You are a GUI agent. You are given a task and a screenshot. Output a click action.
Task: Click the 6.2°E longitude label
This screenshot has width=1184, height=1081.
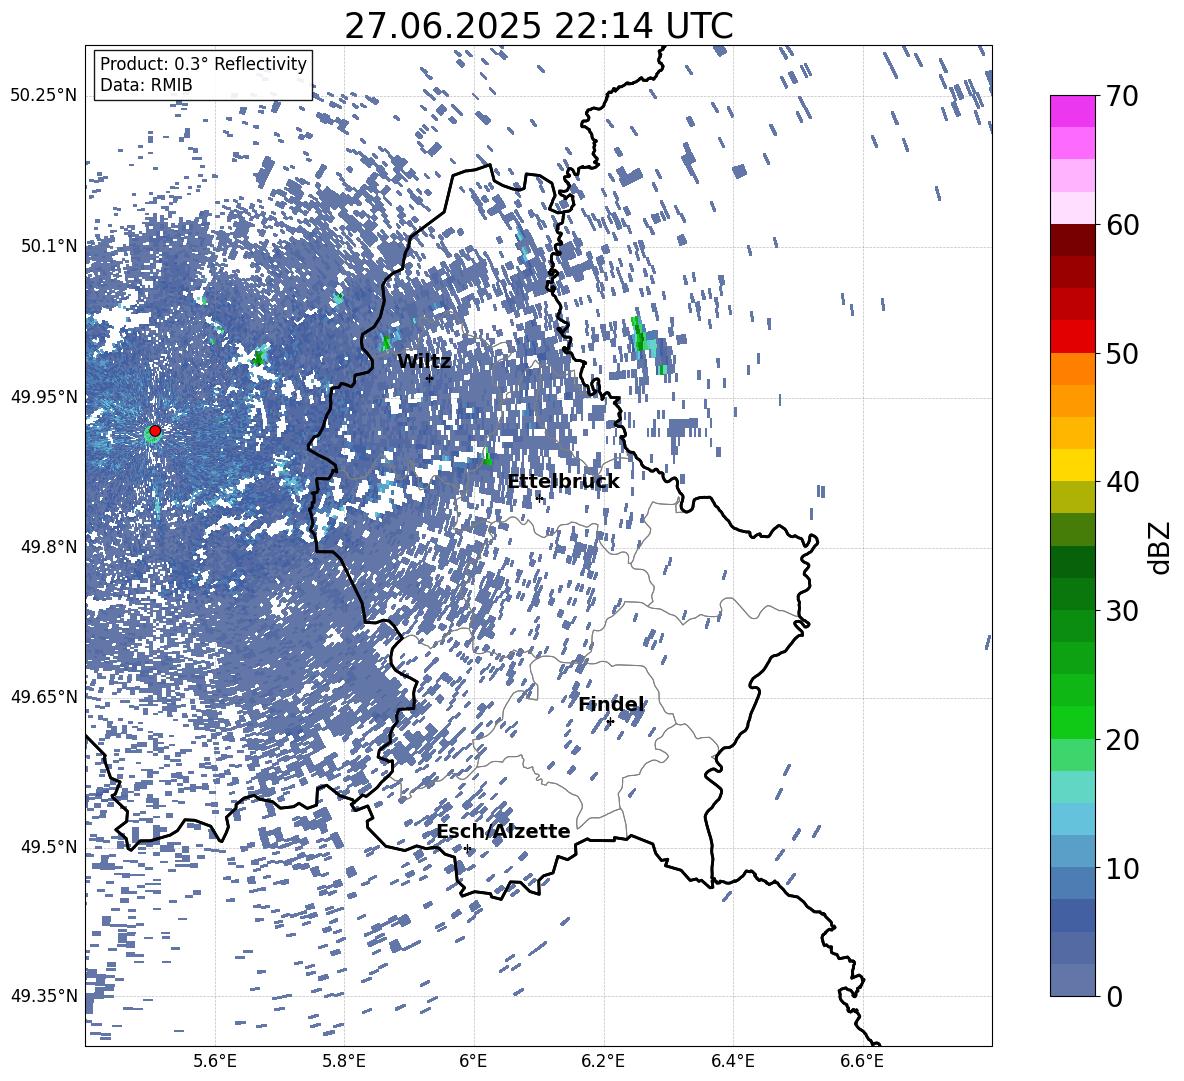pos(603,1061)
